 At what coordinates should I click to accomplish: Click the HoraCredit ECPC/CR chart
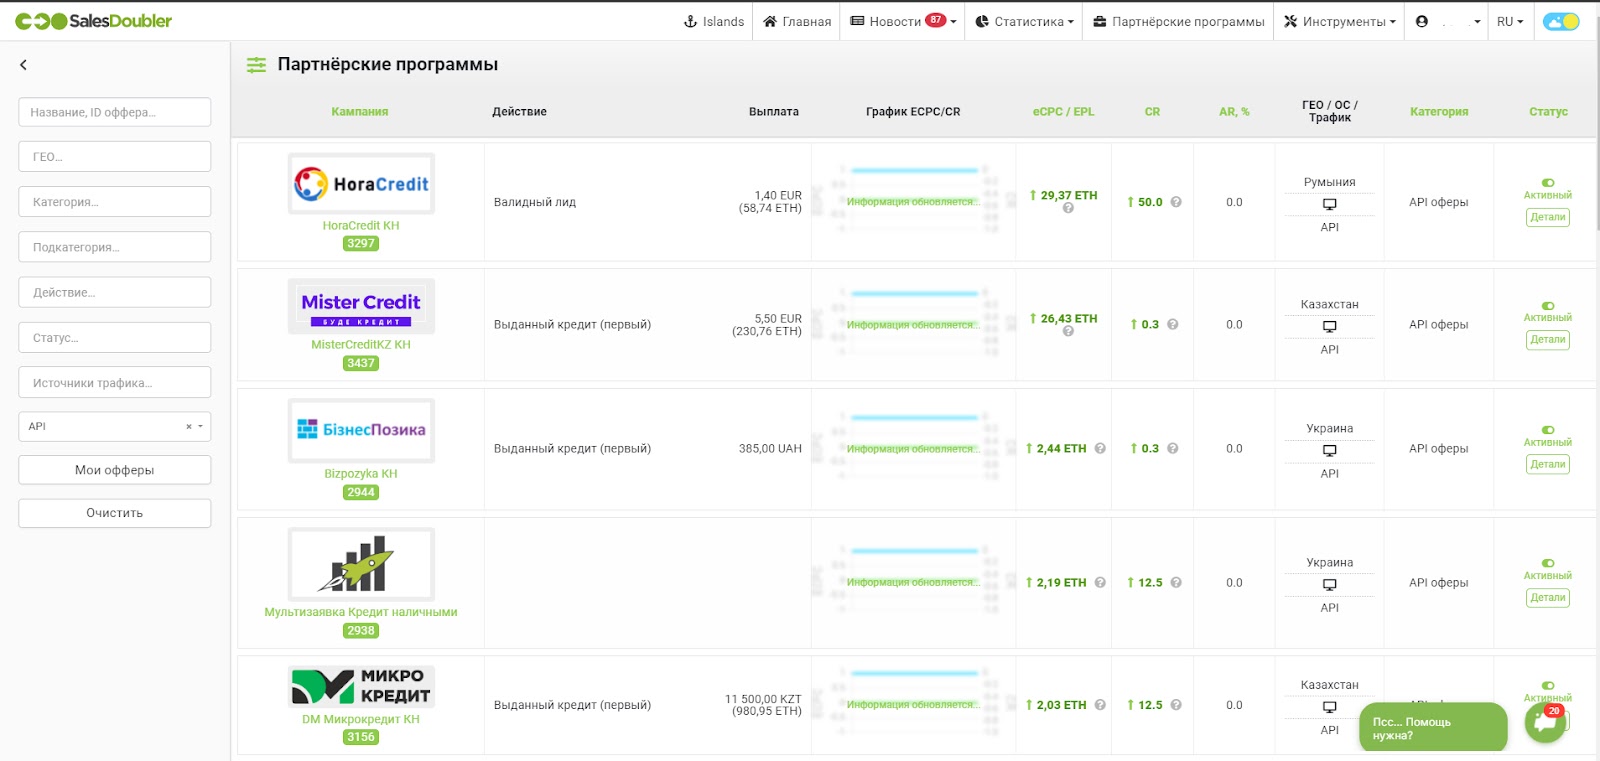point(912,201)
